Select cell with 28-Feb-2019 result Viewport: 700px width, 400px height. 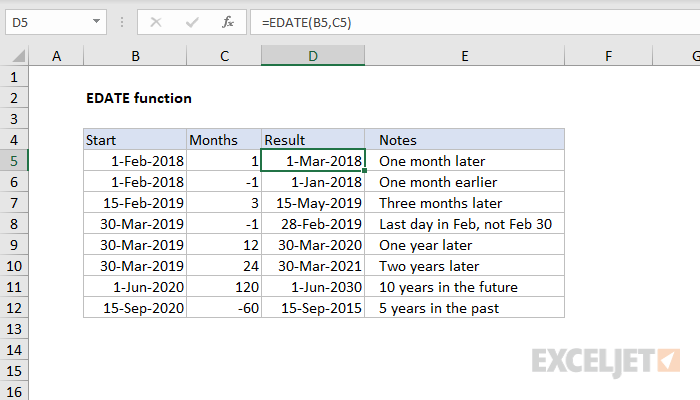tap(313, 224)
